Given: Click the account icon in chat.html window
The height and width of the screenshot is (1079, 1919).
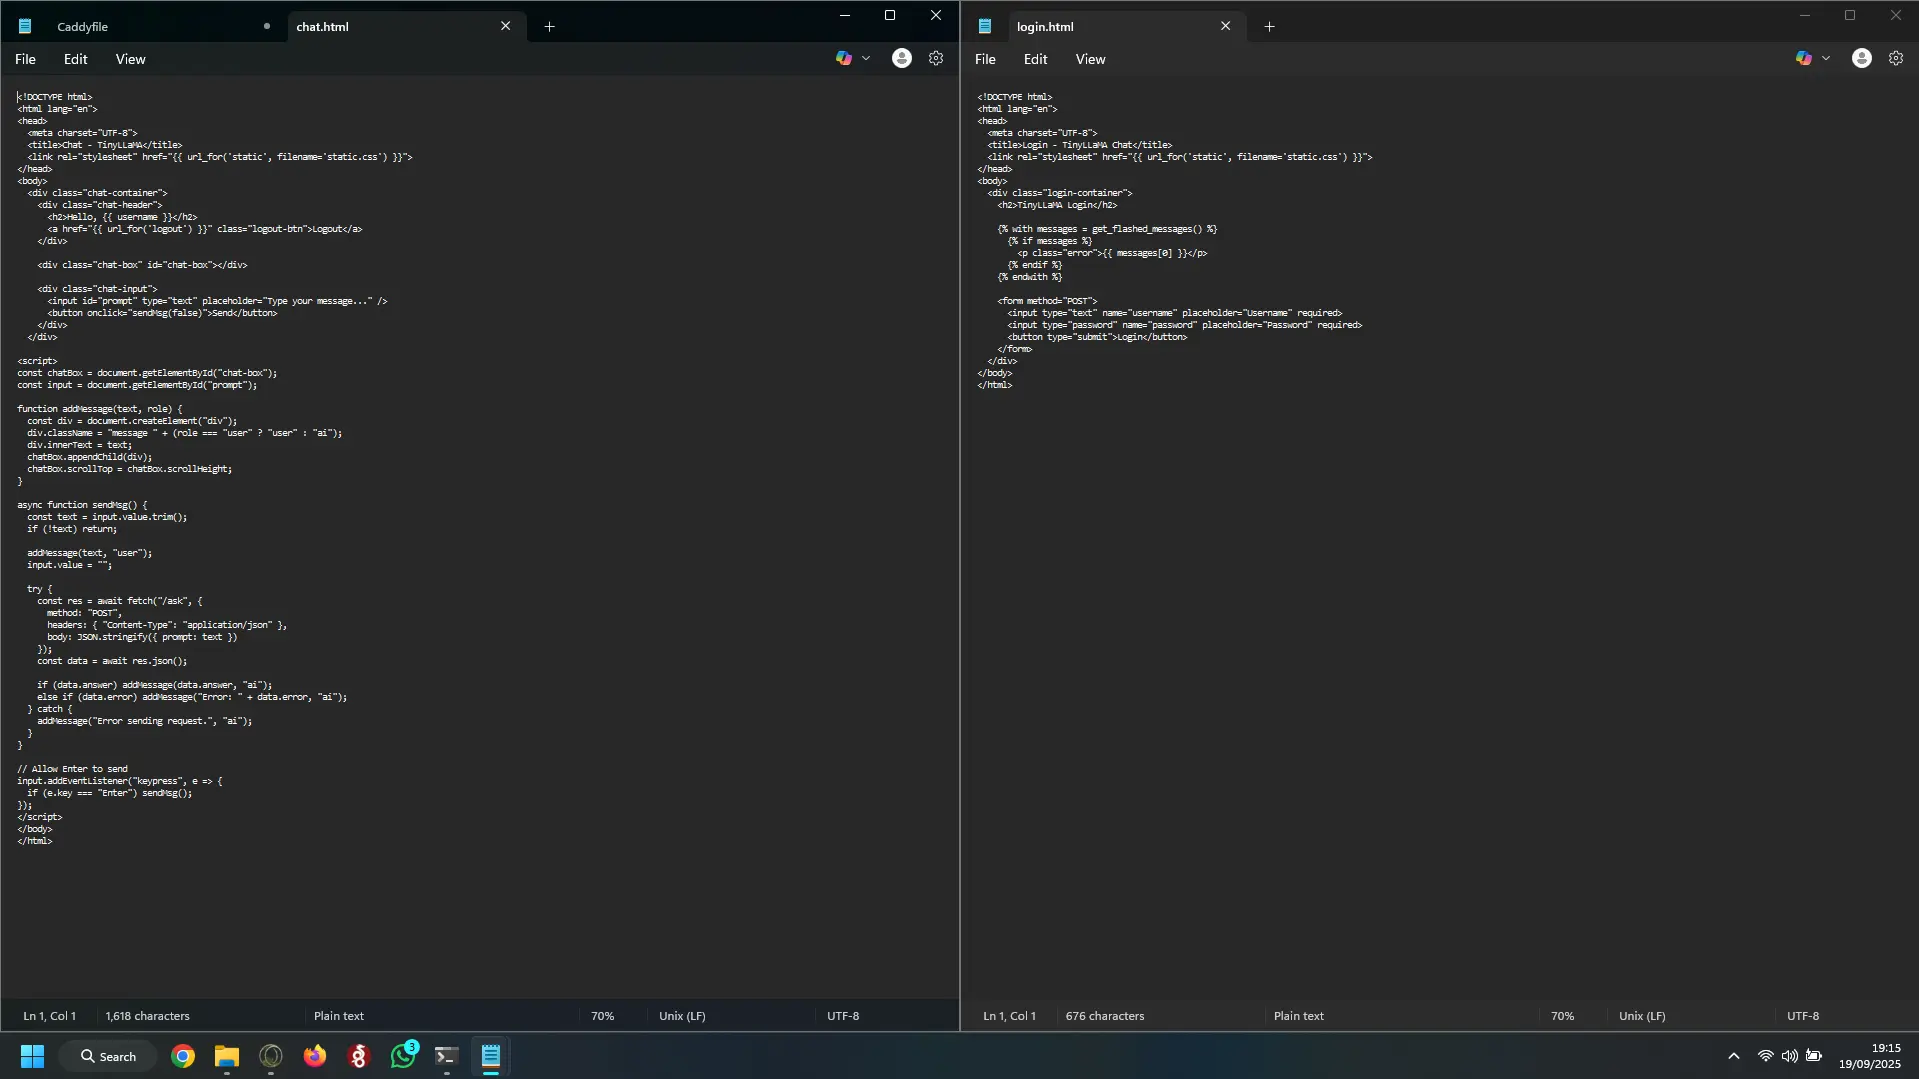Looking at the screenshot, I should pyautogui.click(x=901, y=58).
